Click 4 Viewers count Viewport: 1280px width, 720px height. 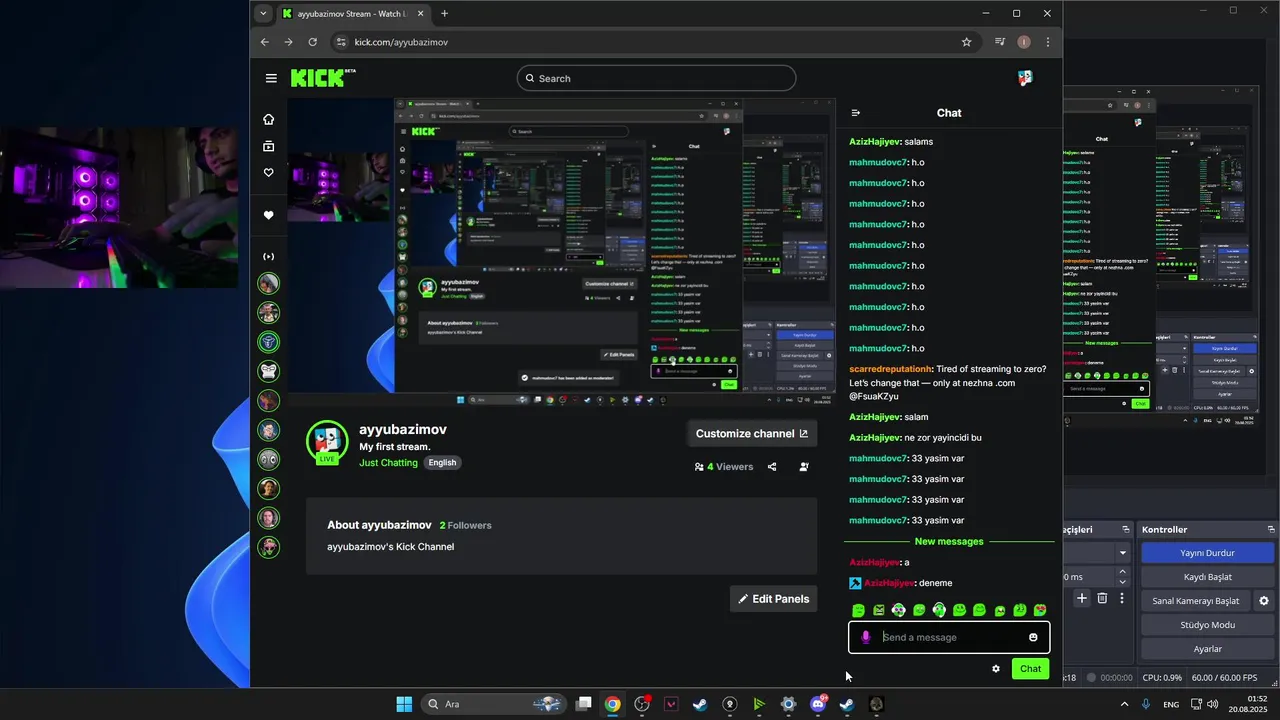[723, 467]
